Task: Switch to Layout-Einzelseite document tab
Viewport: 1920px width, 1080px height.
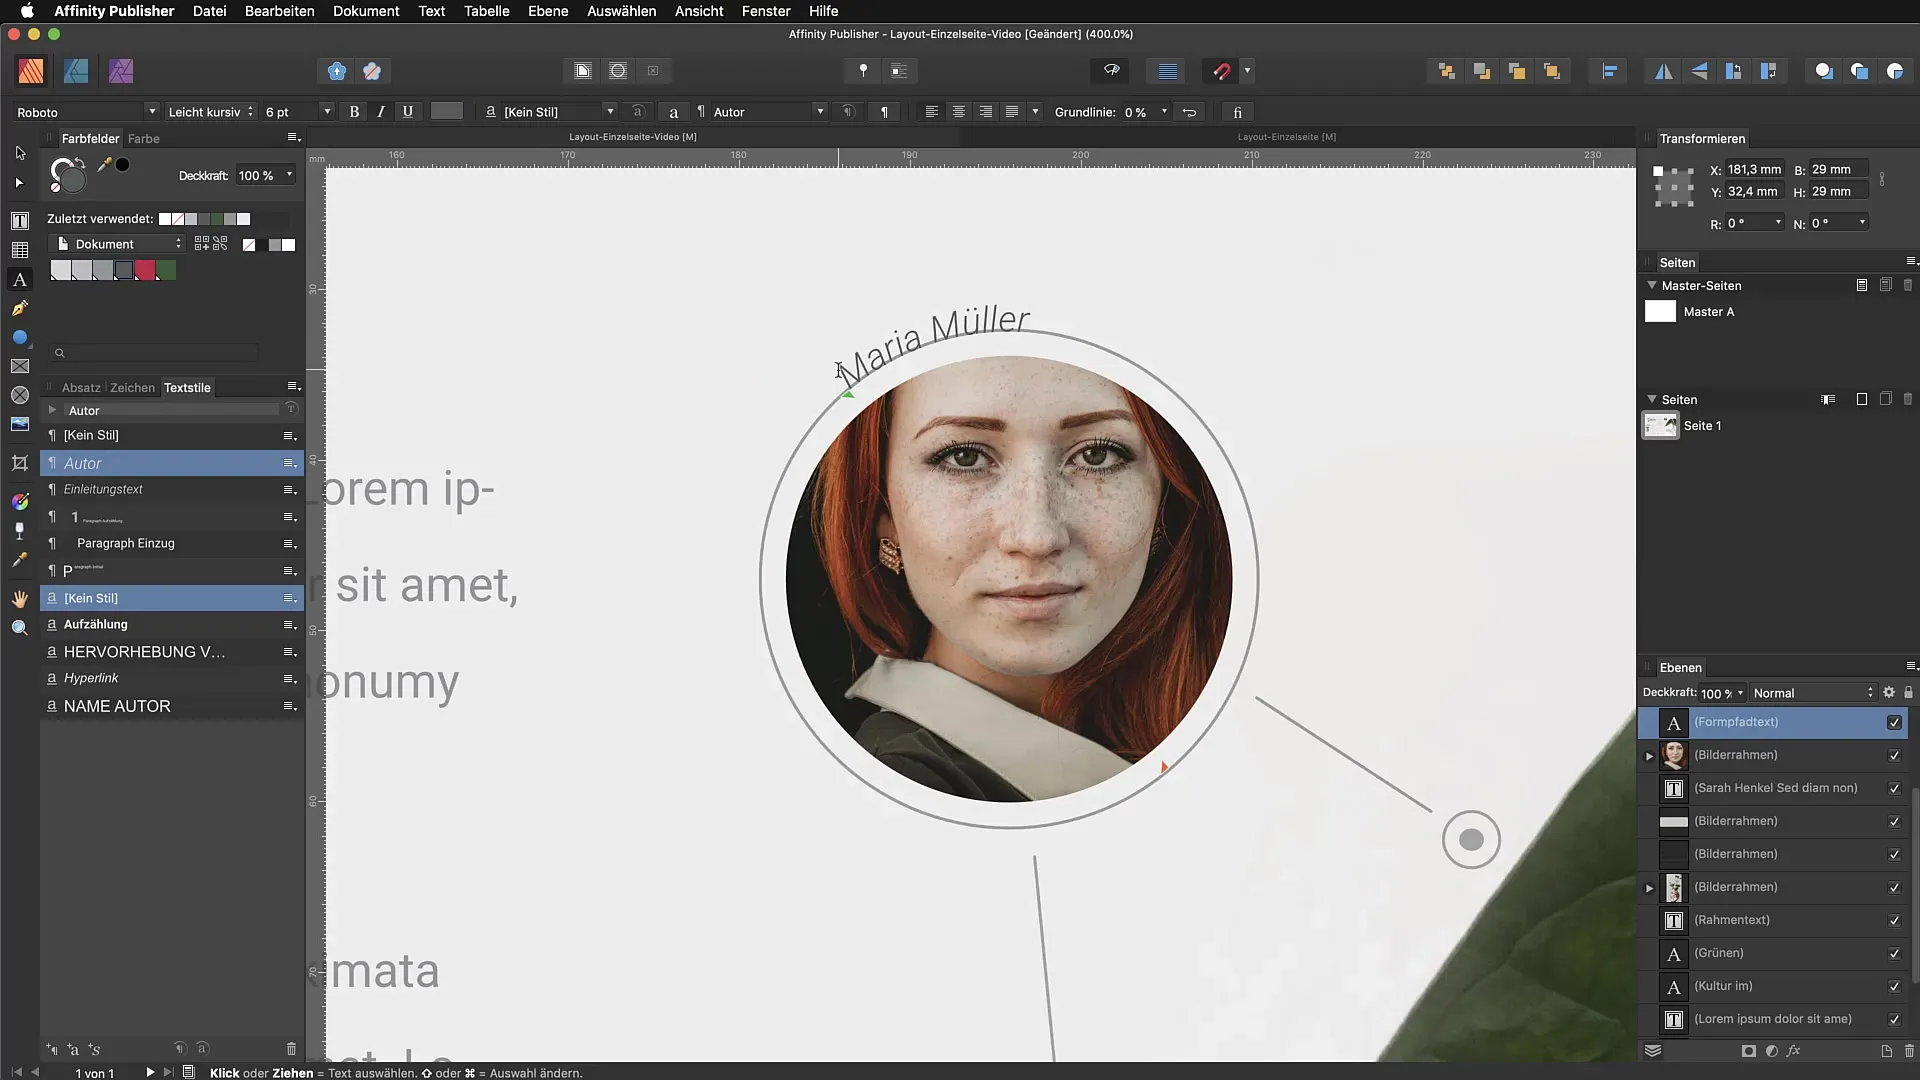Action: [x=1286, y=137]
